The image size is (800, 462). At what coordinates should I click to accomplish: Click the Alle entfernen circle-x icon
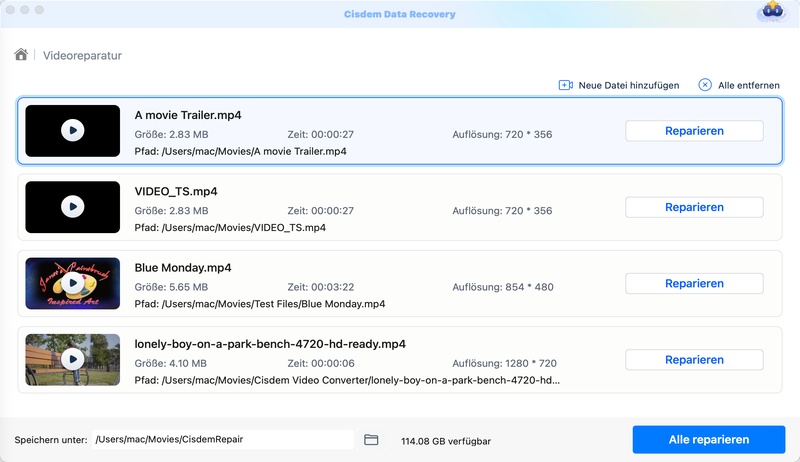coord(705,85)
